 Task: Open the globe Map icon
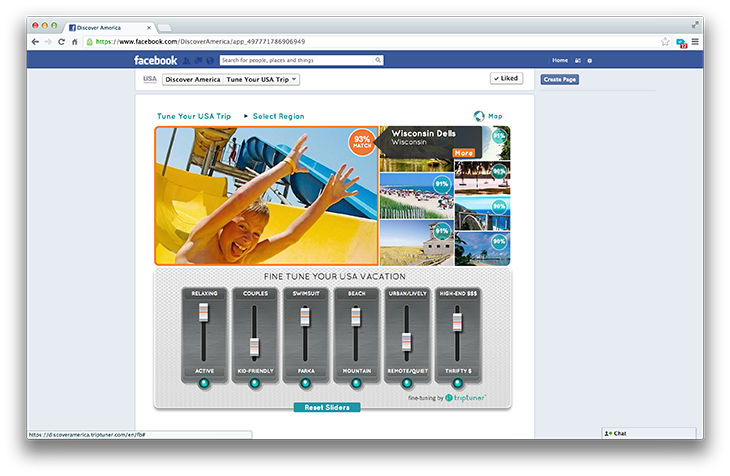pos(480,116)
